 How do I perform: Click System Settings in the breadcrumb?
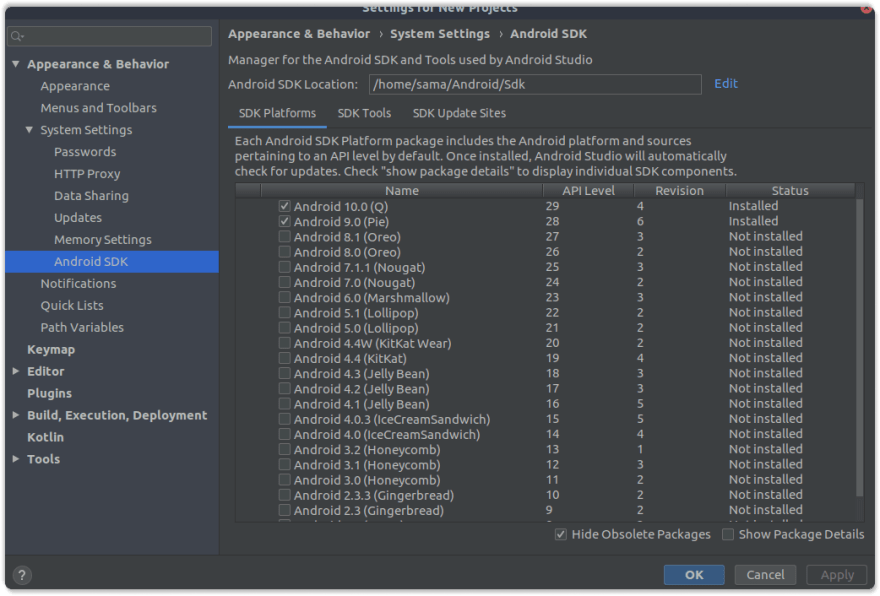(x=440, y=34)
